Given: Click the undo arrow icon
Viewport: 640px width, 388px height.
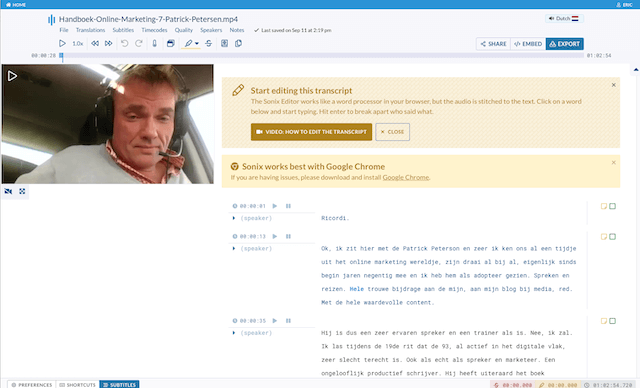Looking at the screenshot, I should (x=124, y=43).
